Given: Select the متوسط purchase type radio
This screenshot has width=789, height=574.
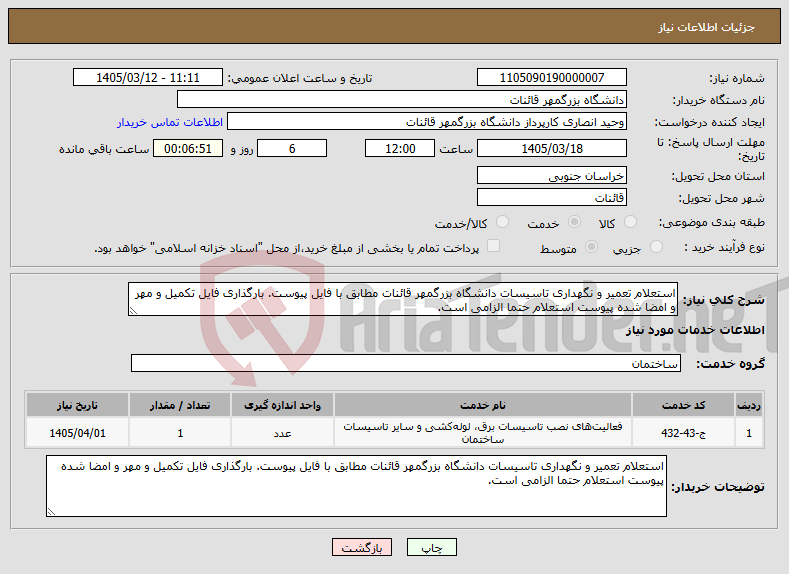Looking at the screenshot, I should click(592, 247).
